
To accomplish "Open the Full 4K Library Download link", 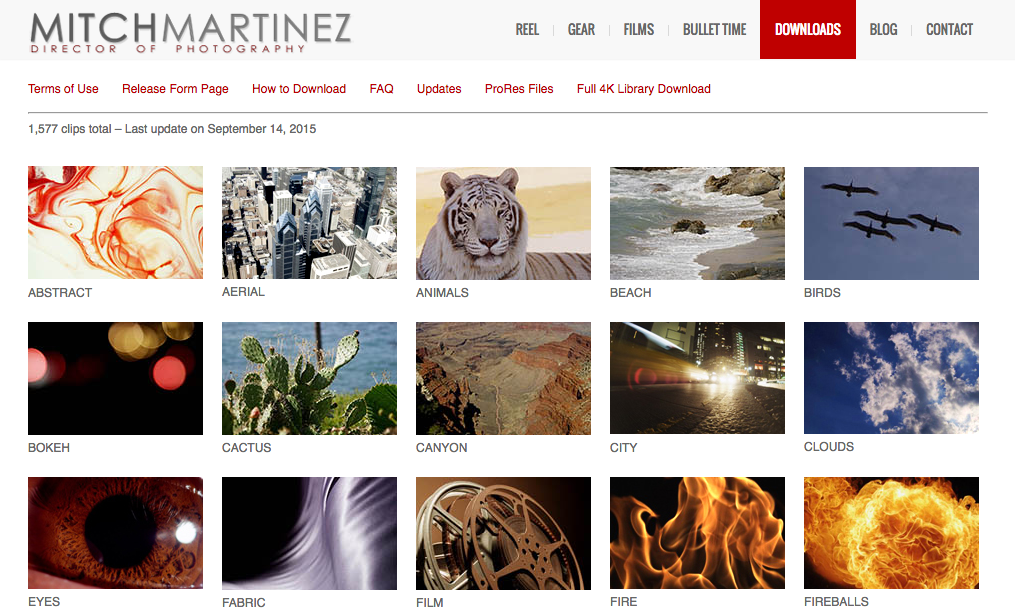I will 643,89.
